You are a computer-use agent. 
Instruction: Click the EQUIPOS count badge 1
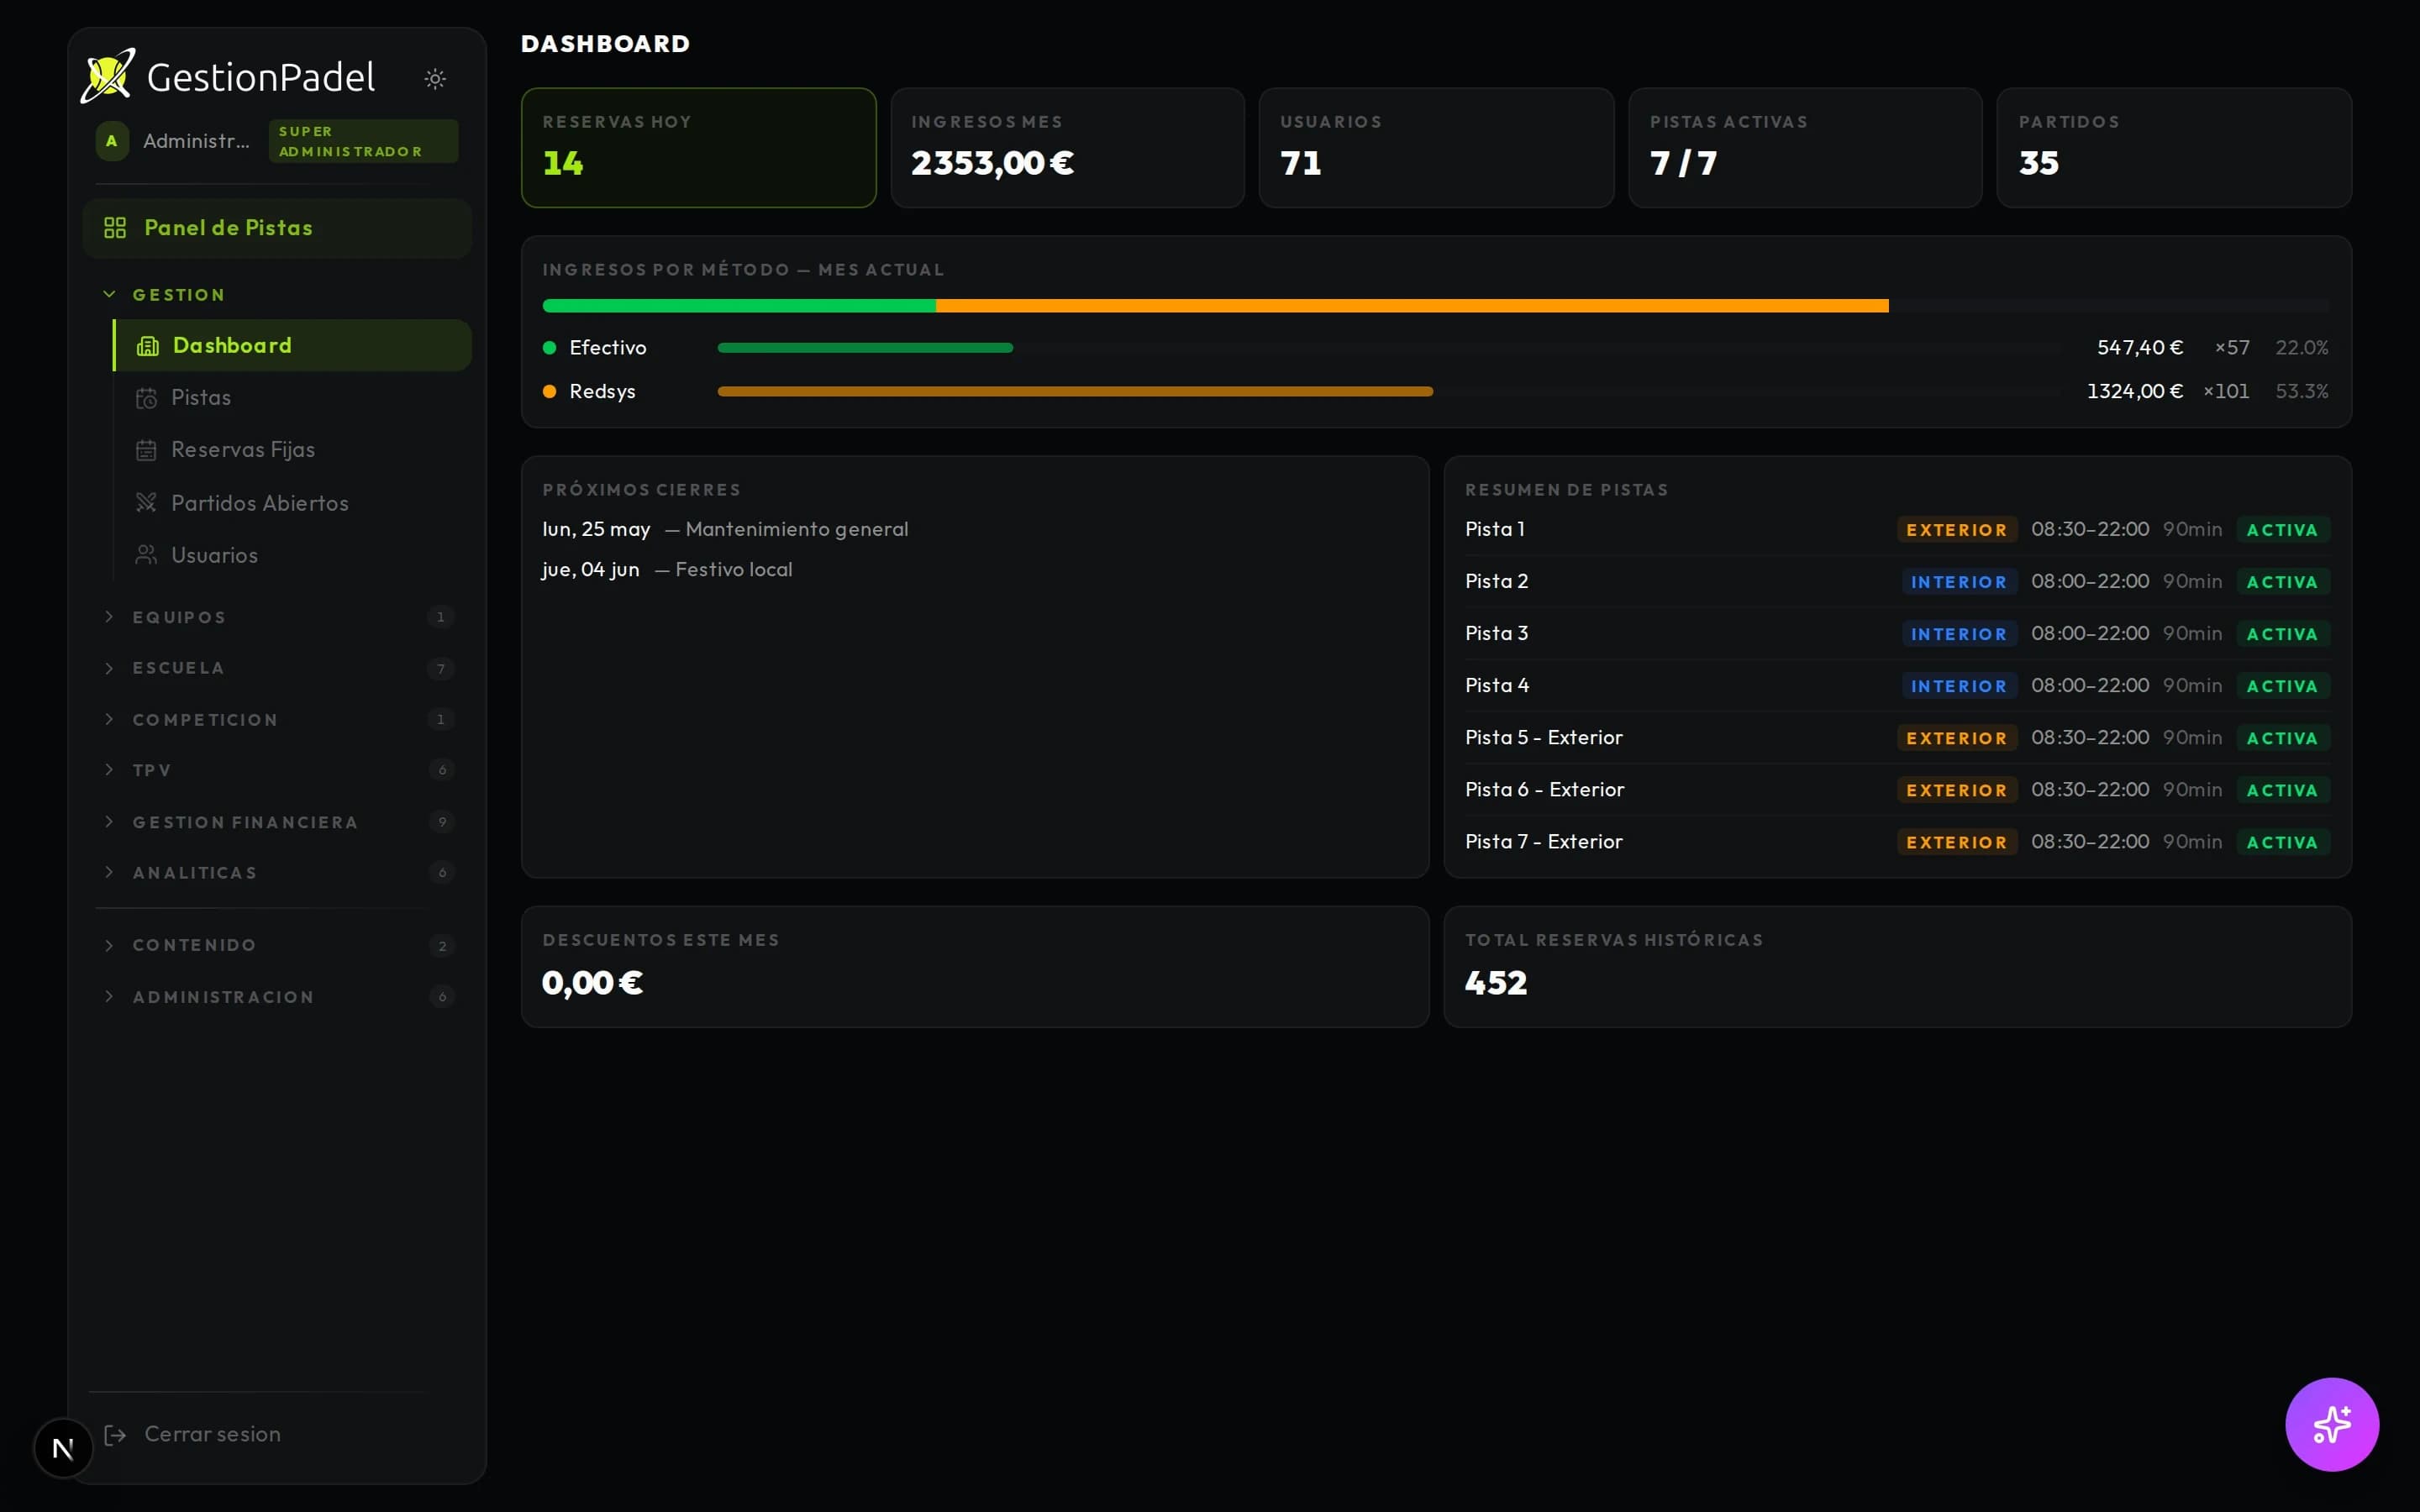441,617
